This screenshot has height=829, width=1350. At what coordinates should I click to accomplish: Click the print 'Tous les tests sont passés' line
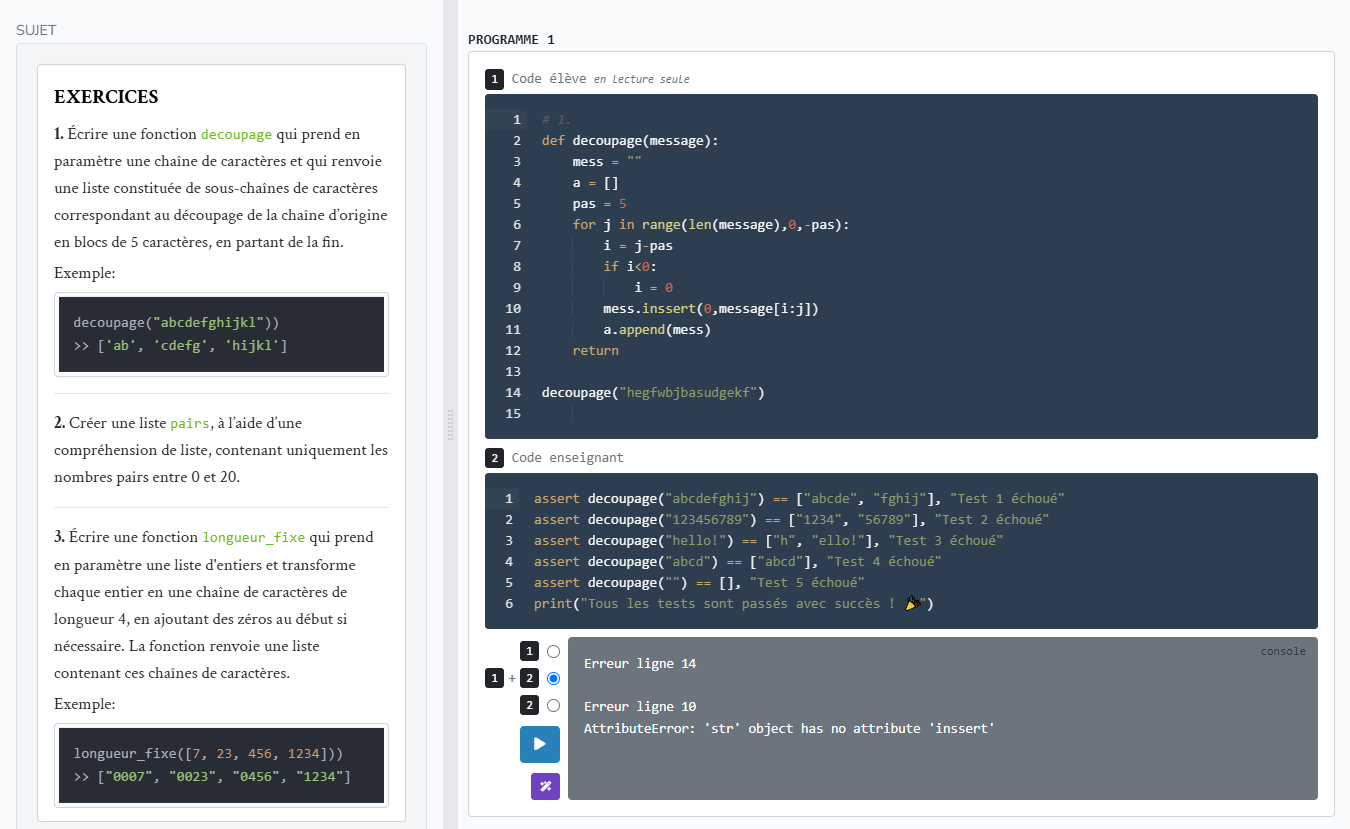pyautogui.click(x=734, y=604)
